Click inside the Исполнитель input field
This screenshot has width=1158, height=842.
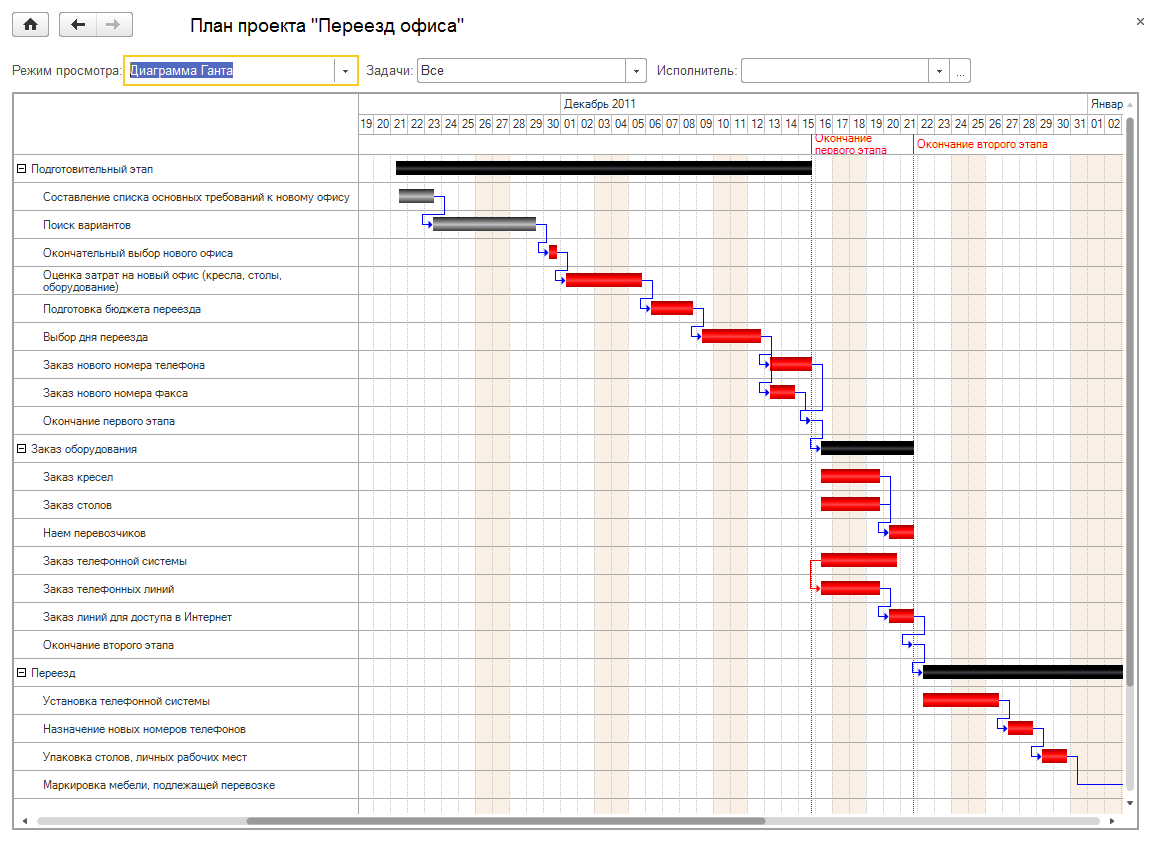[834, 71]
